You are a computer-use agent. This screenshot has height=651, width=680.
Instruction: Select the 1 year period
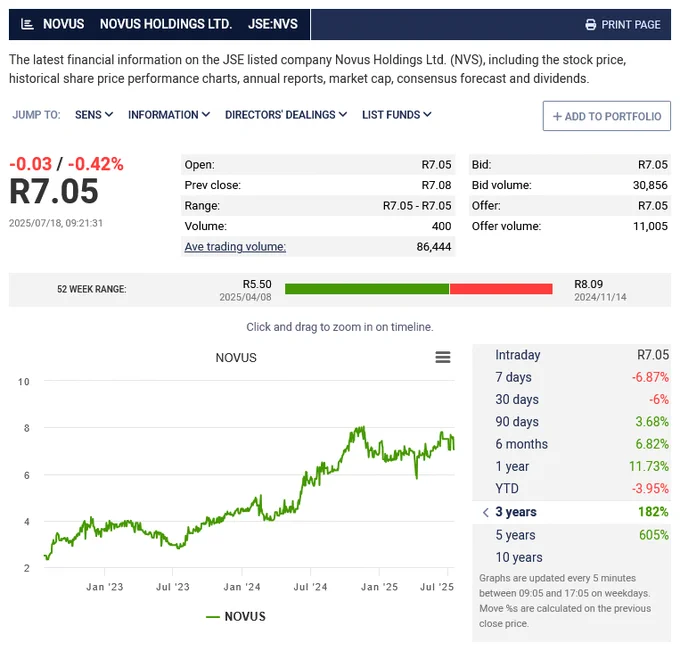(572, 466)
